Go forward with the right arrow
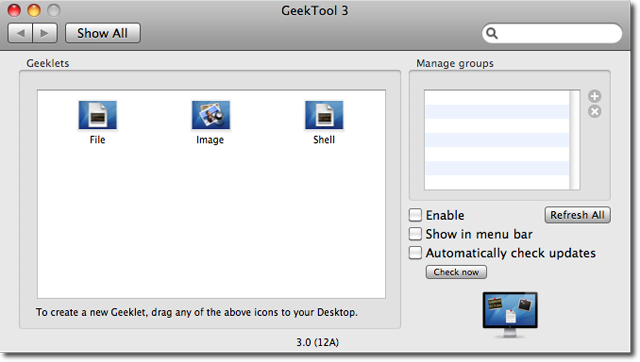 (45, 33)
